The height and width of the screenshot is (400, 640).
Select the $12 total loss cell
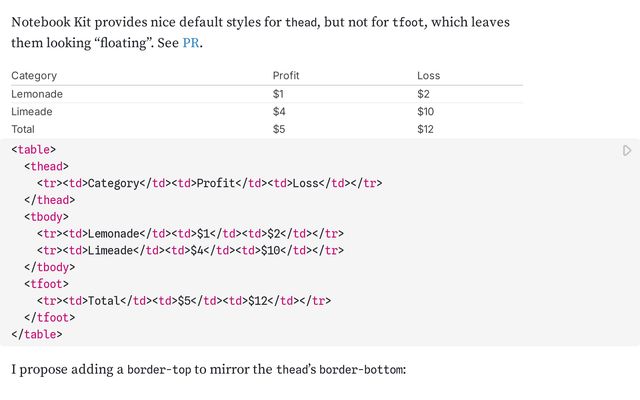(425, 129)
